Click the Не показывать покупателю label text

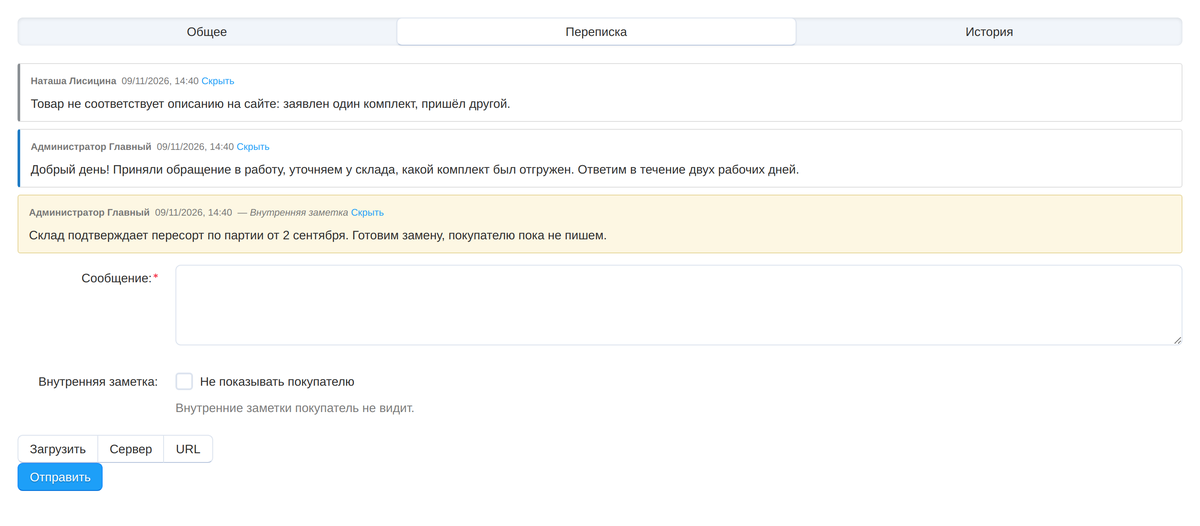point(277,381)
